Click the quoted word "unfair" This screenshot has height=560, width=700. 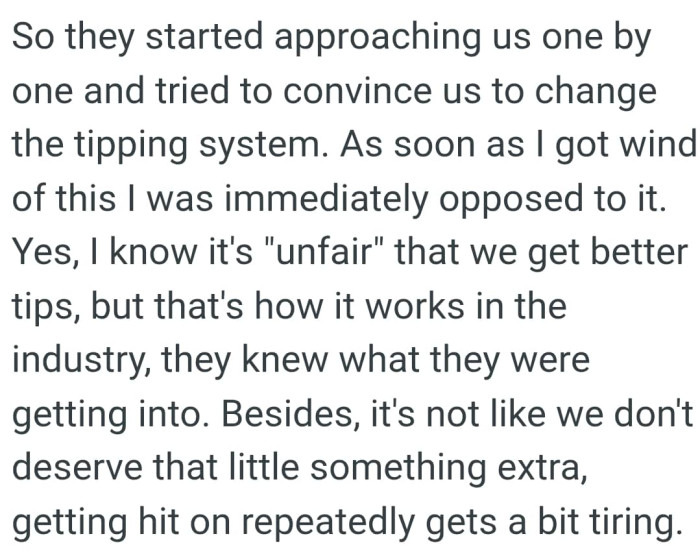coord(325,252)
